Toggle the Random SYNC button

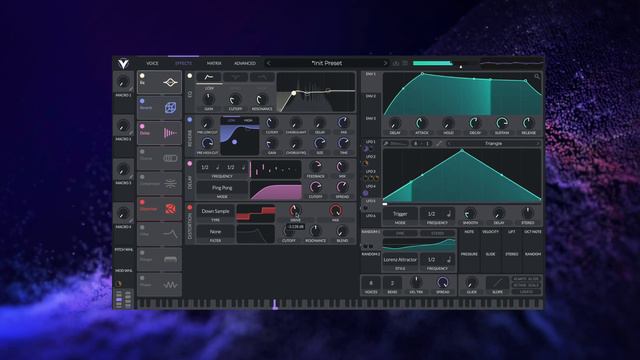pyautogui.click(x=400, y=233)
